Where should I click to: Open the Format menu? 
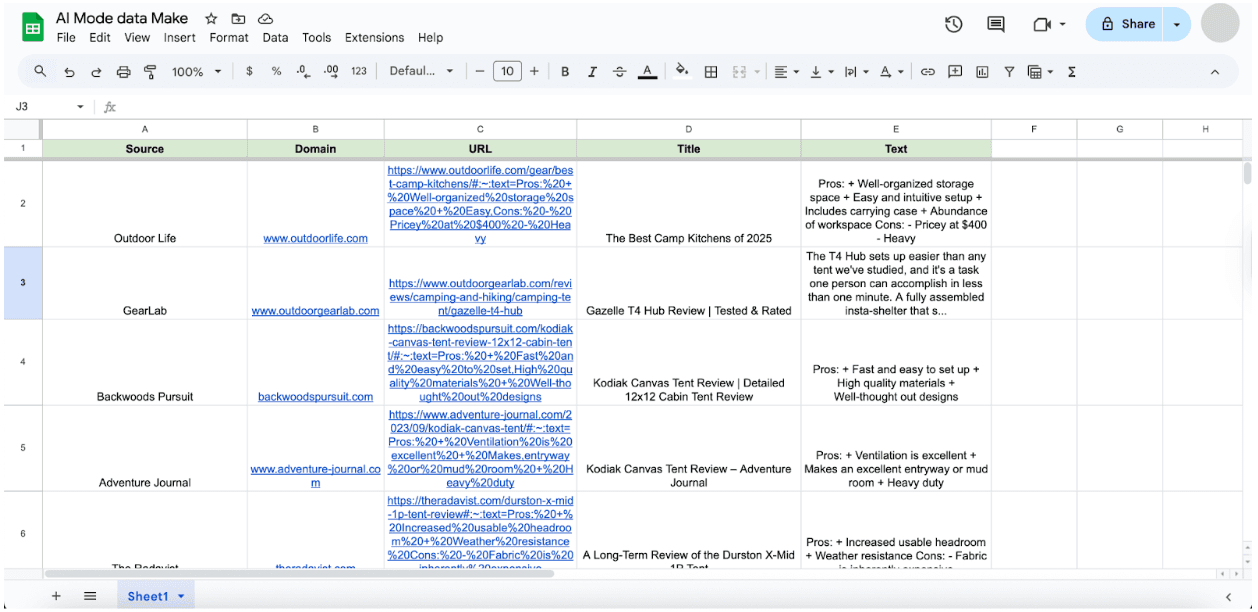(229, 38)
